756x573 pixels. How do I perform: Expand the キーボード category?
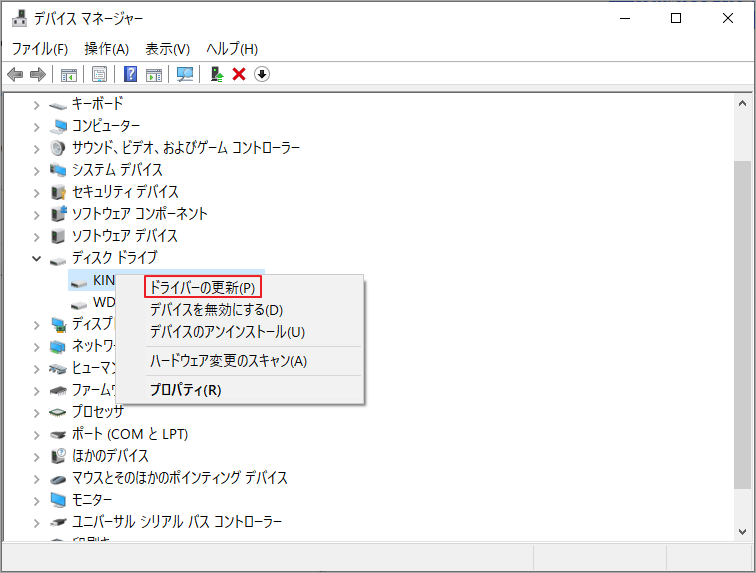[37, 105]
